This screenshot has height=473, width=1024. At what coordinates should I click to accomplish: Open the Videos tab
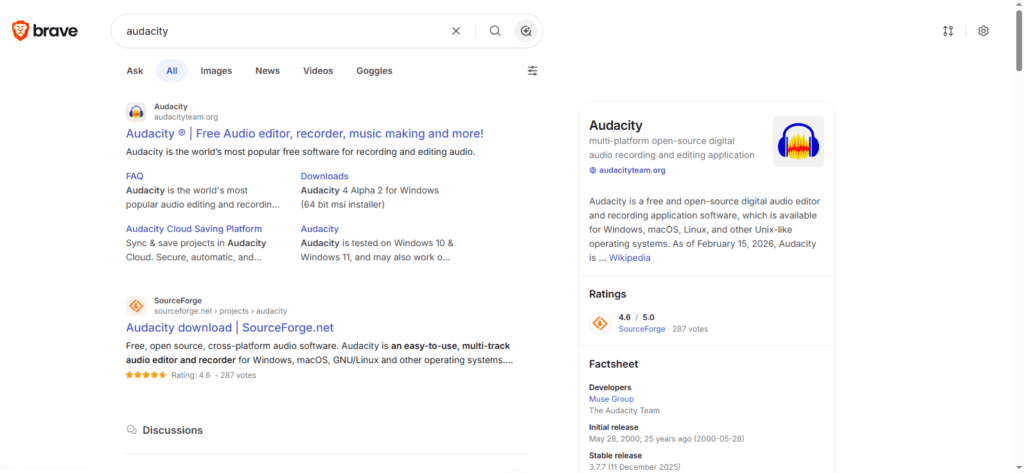pos(318,71)
